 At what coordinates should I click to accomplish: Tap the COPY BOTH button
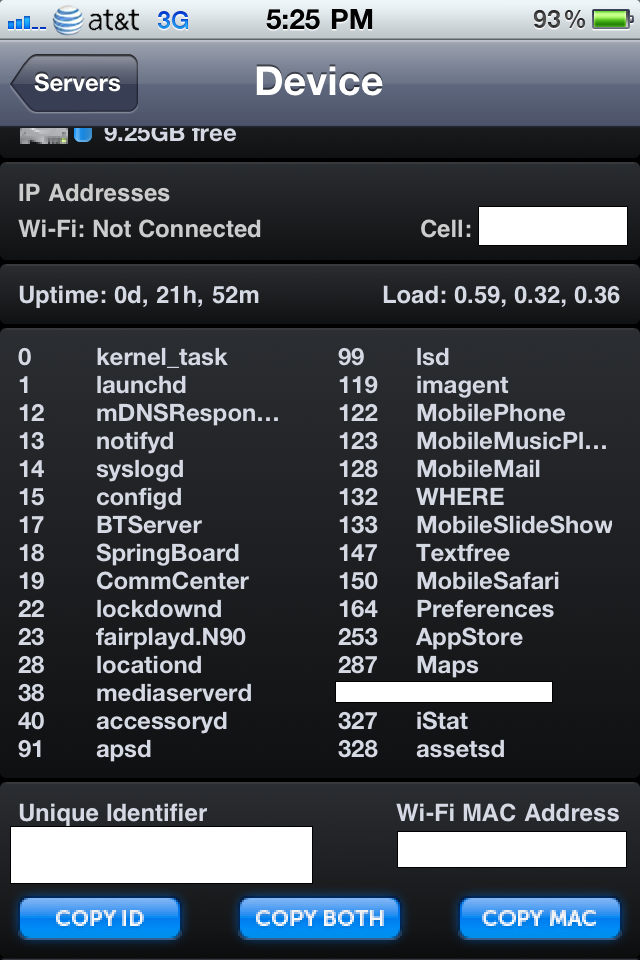[x=320, y=918]
